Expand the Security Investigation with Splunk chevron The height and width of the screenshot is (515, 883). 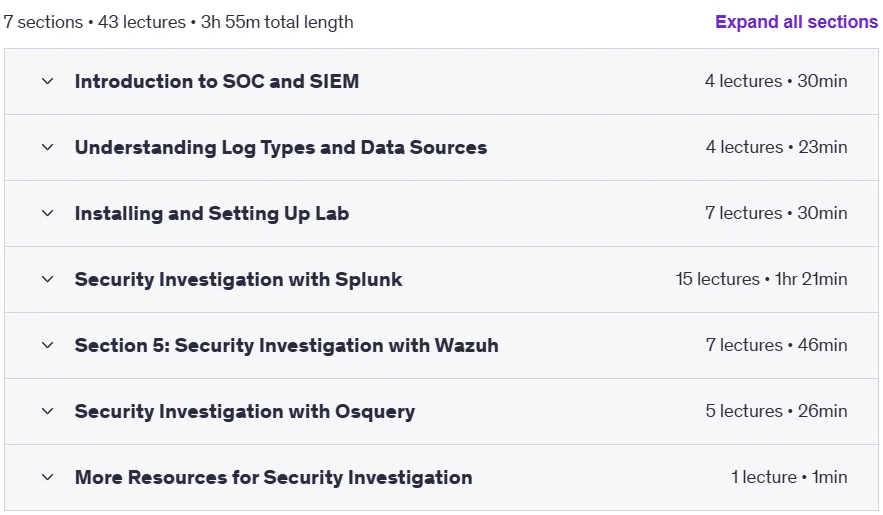tap(48, 279)
